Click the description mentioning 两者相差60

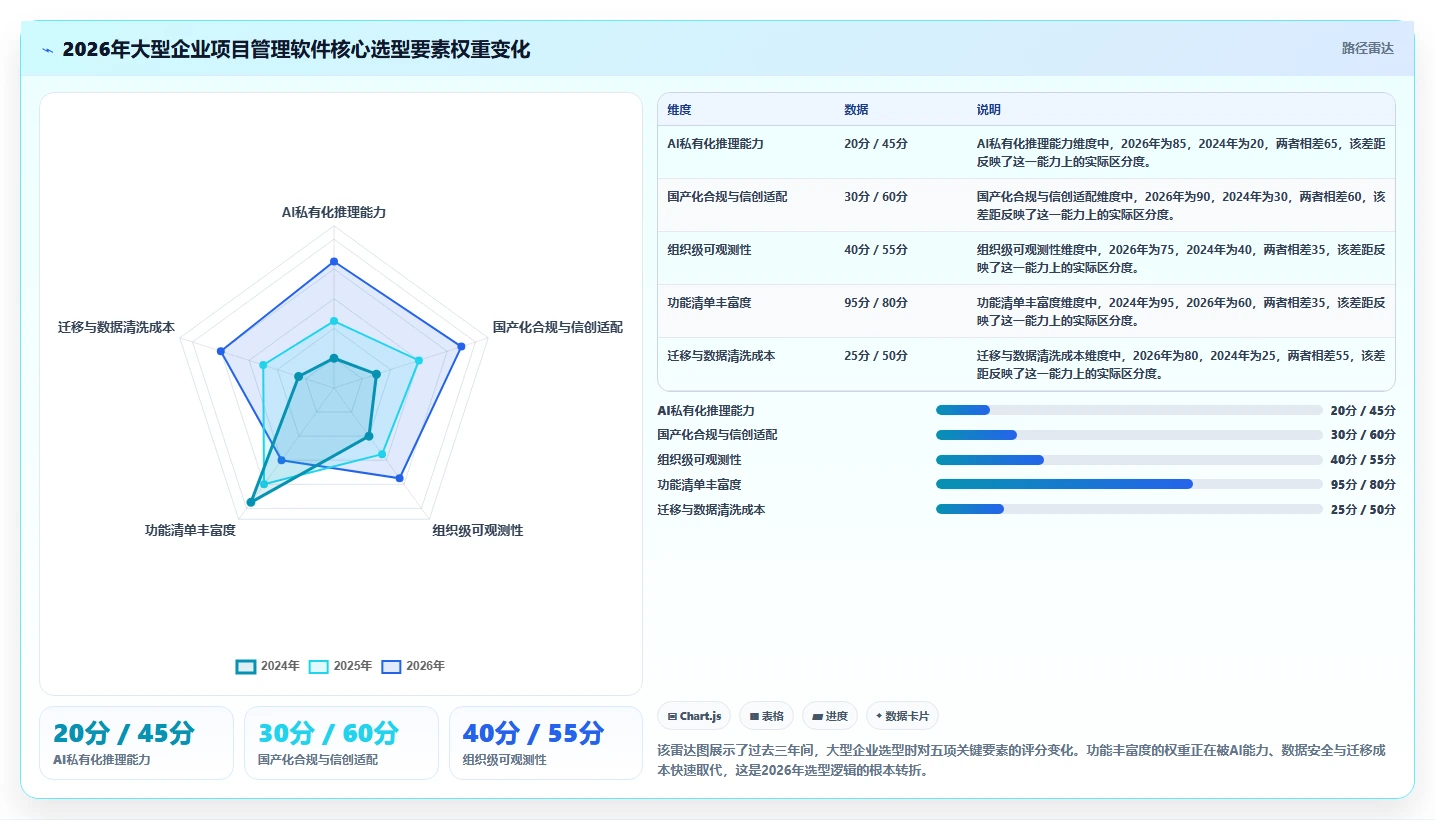tap(1181, 205)
